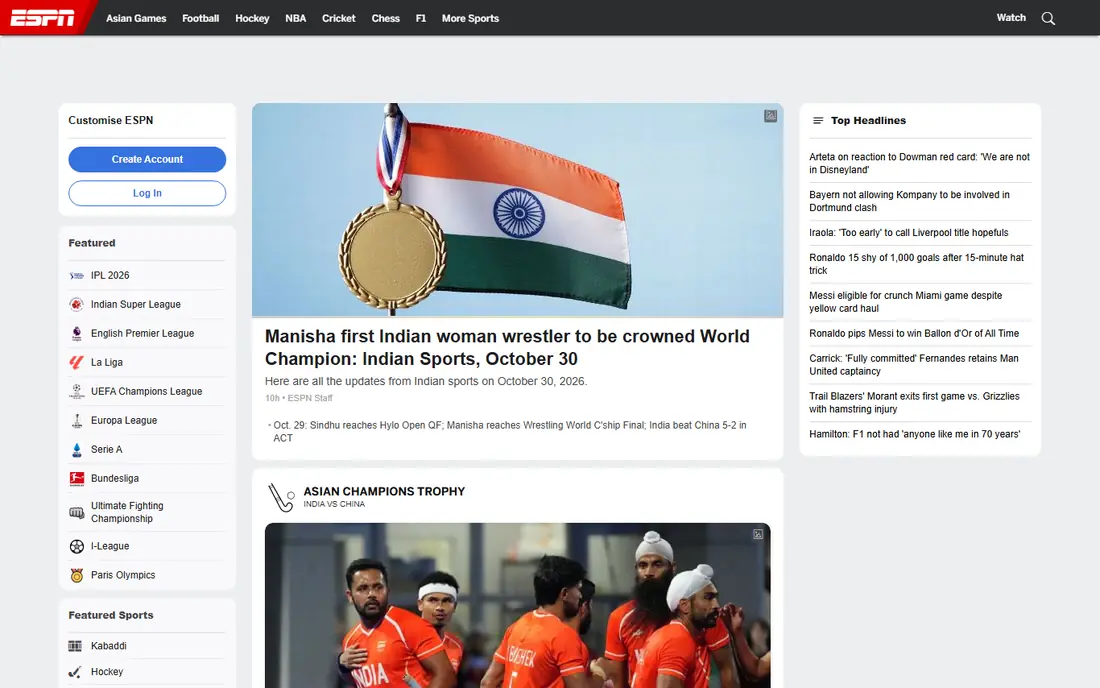Image resolution: width=1100 pixels, height=688 pixels.
Task: Click the Europa League trophy icon
Action: coord(76,421)
